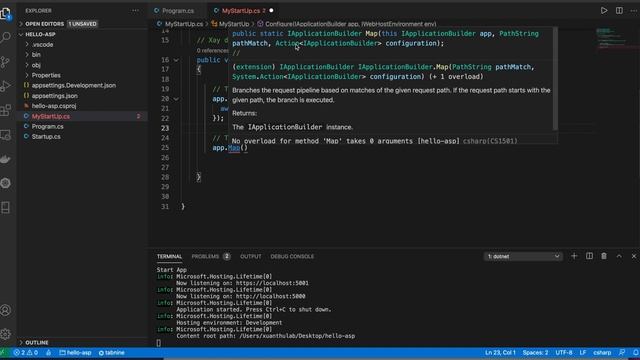Image resolution: width=640 pixels, height=360 pixels.
Task: Open the Source Control view
Action: coord(6,62)
